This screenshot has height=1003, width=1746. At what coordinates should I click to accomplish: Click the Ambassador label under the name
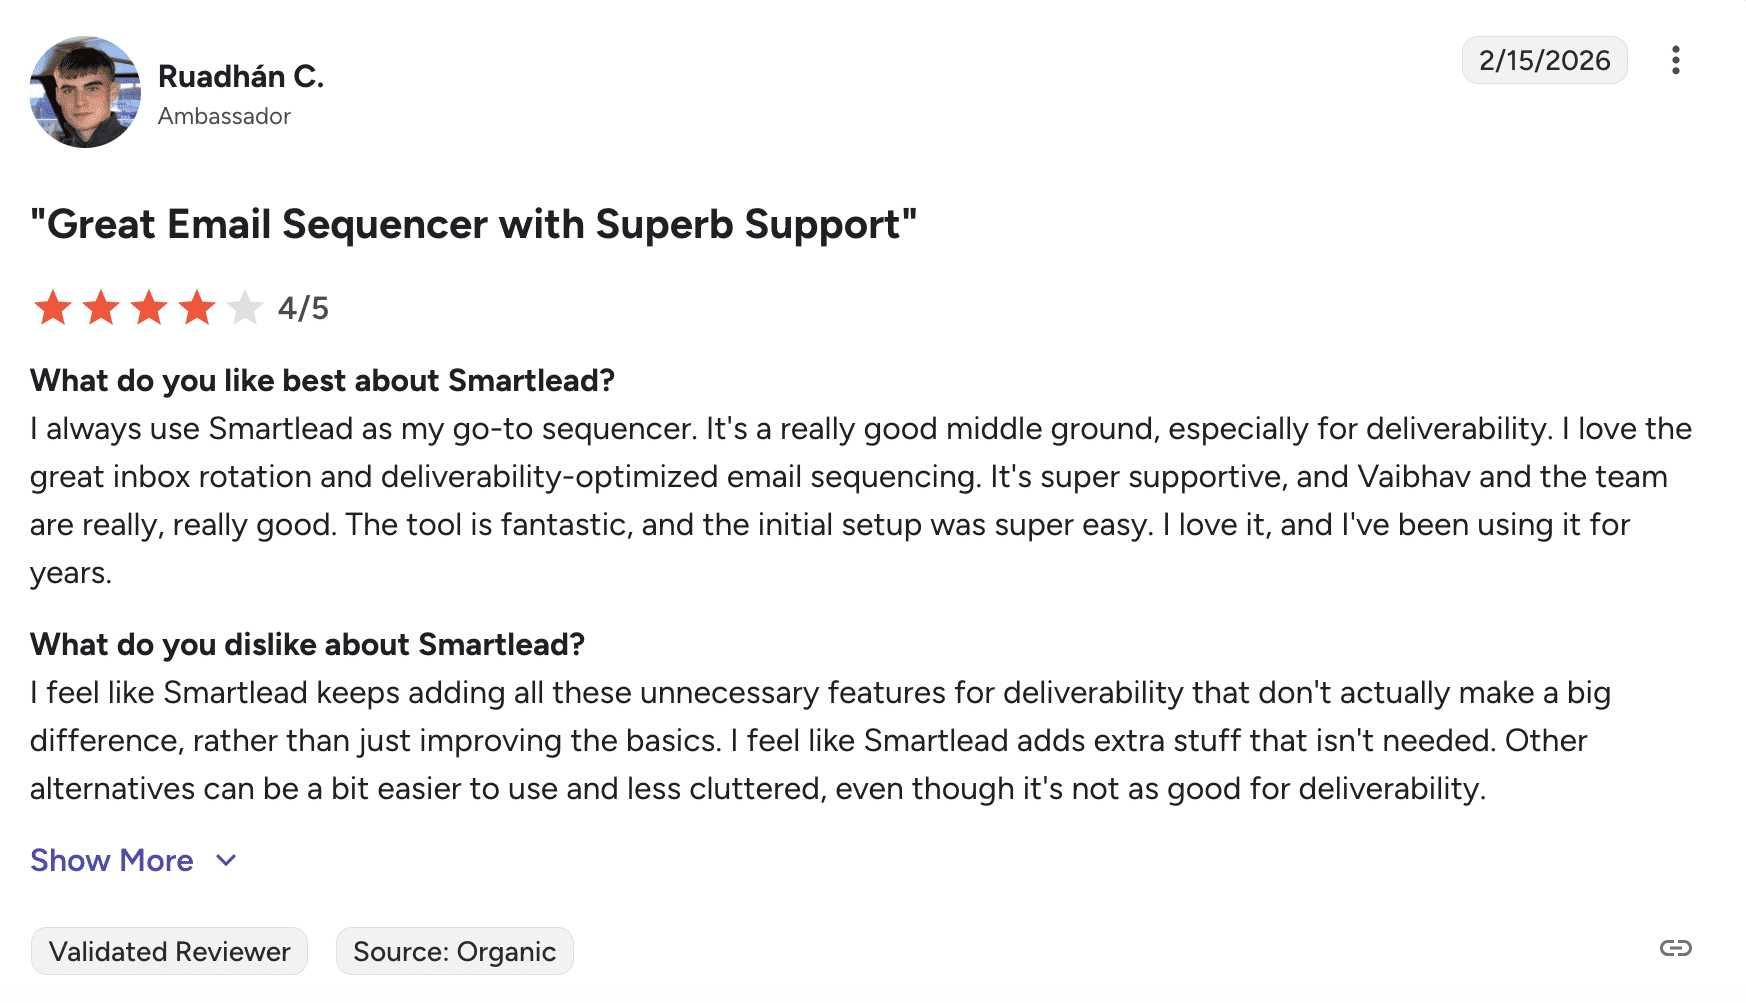(x=224, y=117)
